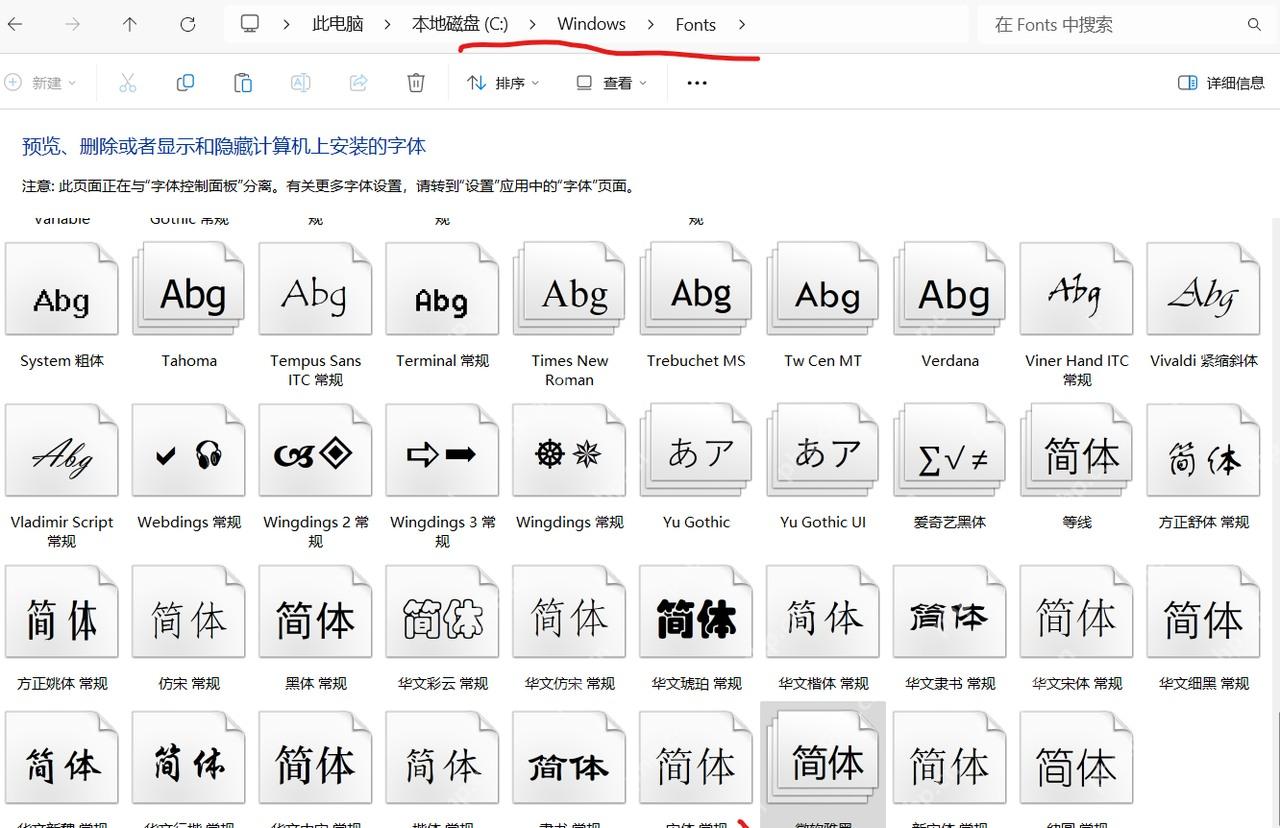1280x828 pixels.
Task: Click the search magnifier icon
Action: point(1254,24)
